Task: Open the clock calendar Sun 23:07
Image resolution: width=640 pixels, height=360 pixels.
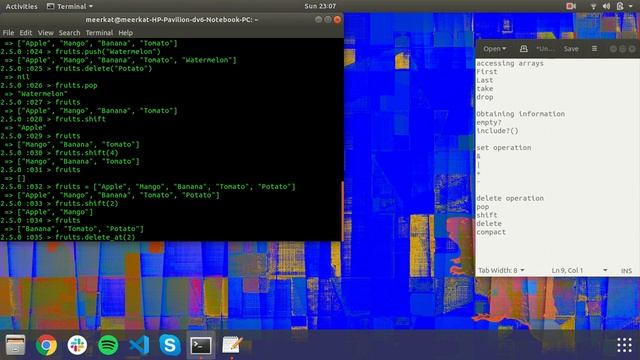Action: (320, 6)
